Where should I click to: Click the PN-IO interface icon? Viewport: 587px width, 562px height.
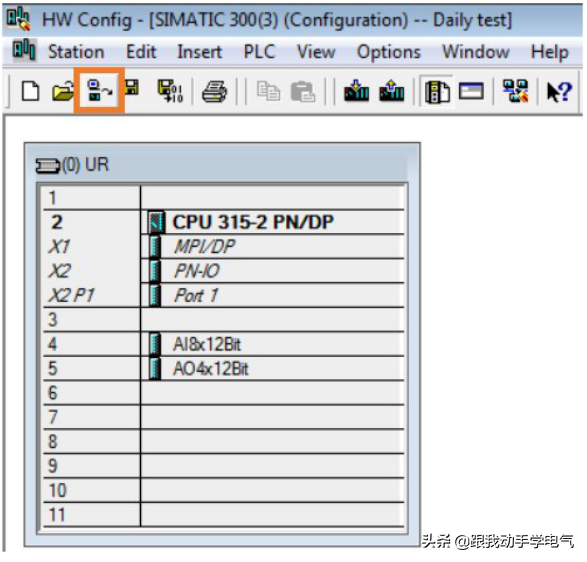[x=155, y=271]
